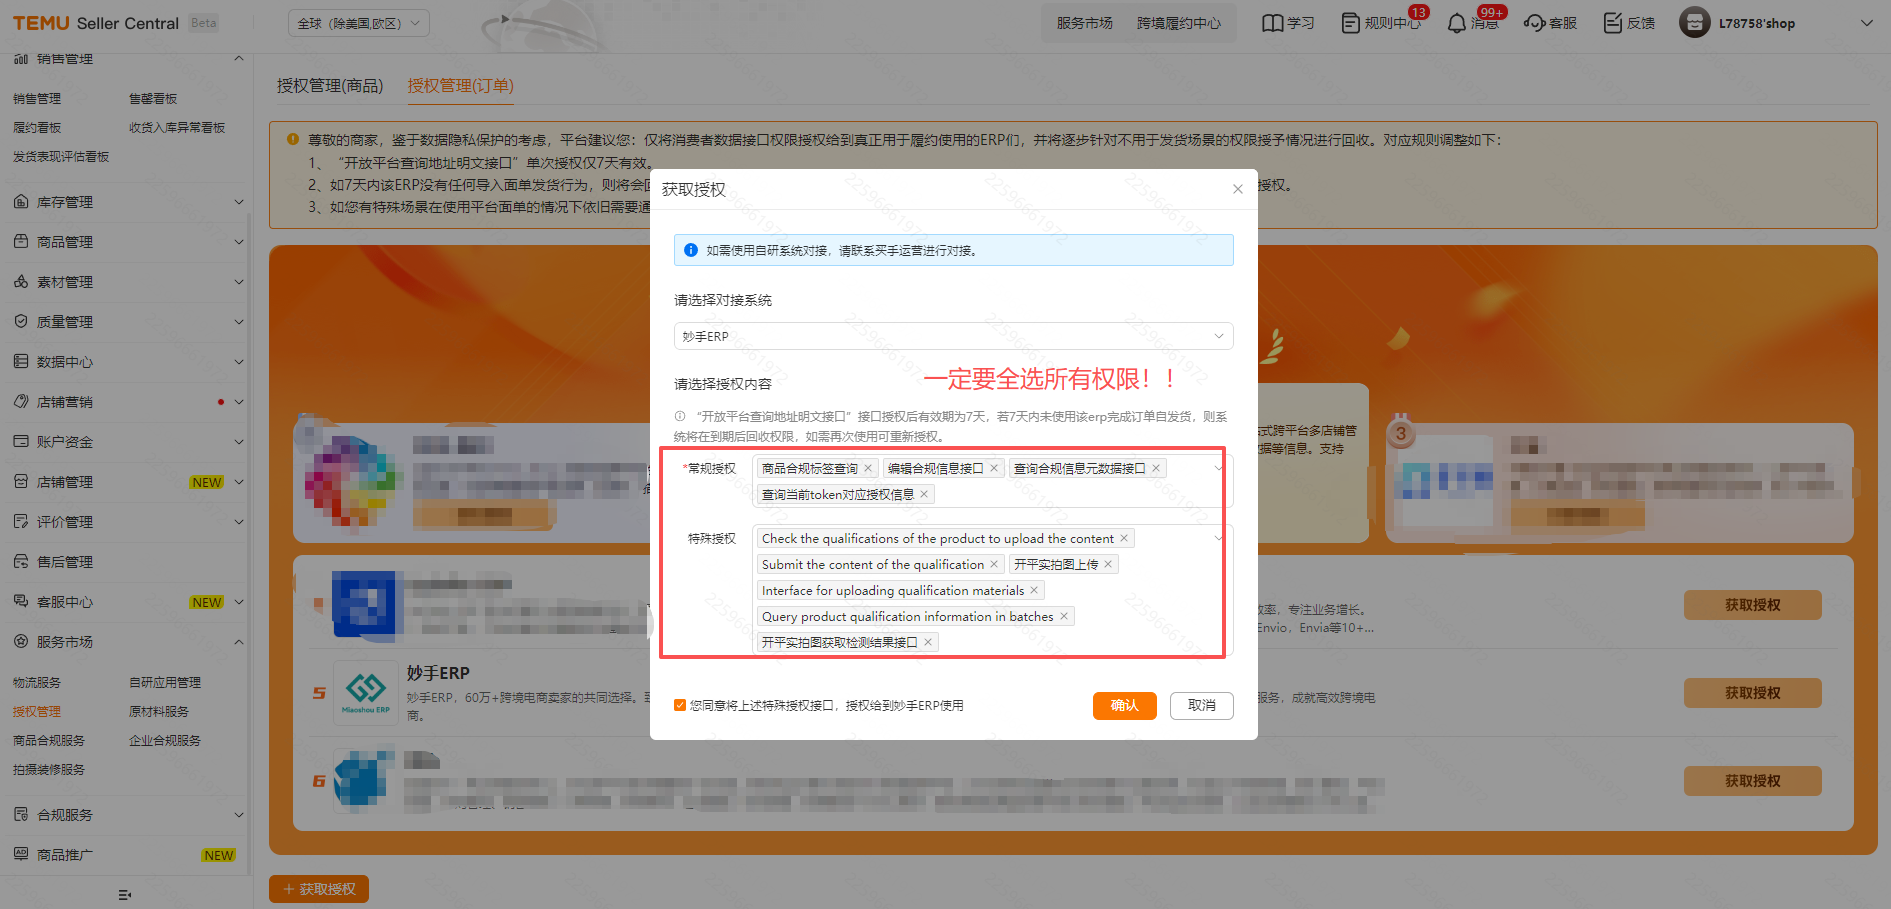Open 商品合规服务 in the sidebar

49,740
